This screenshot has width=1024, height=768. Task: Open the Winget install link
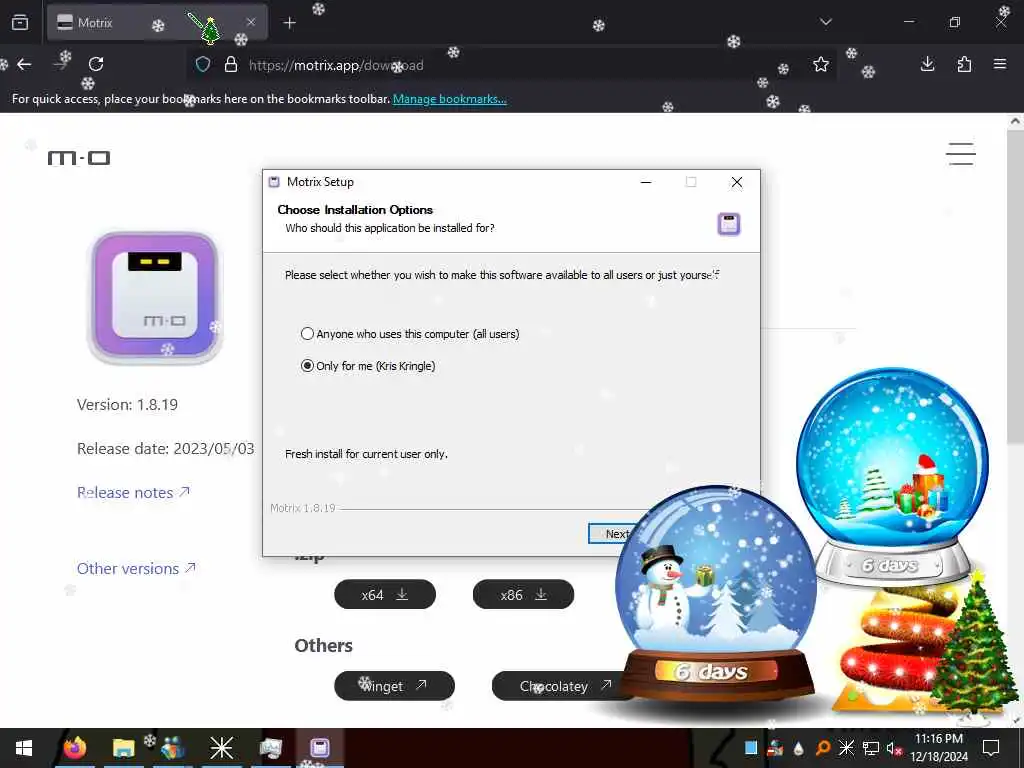coord(394,686)
